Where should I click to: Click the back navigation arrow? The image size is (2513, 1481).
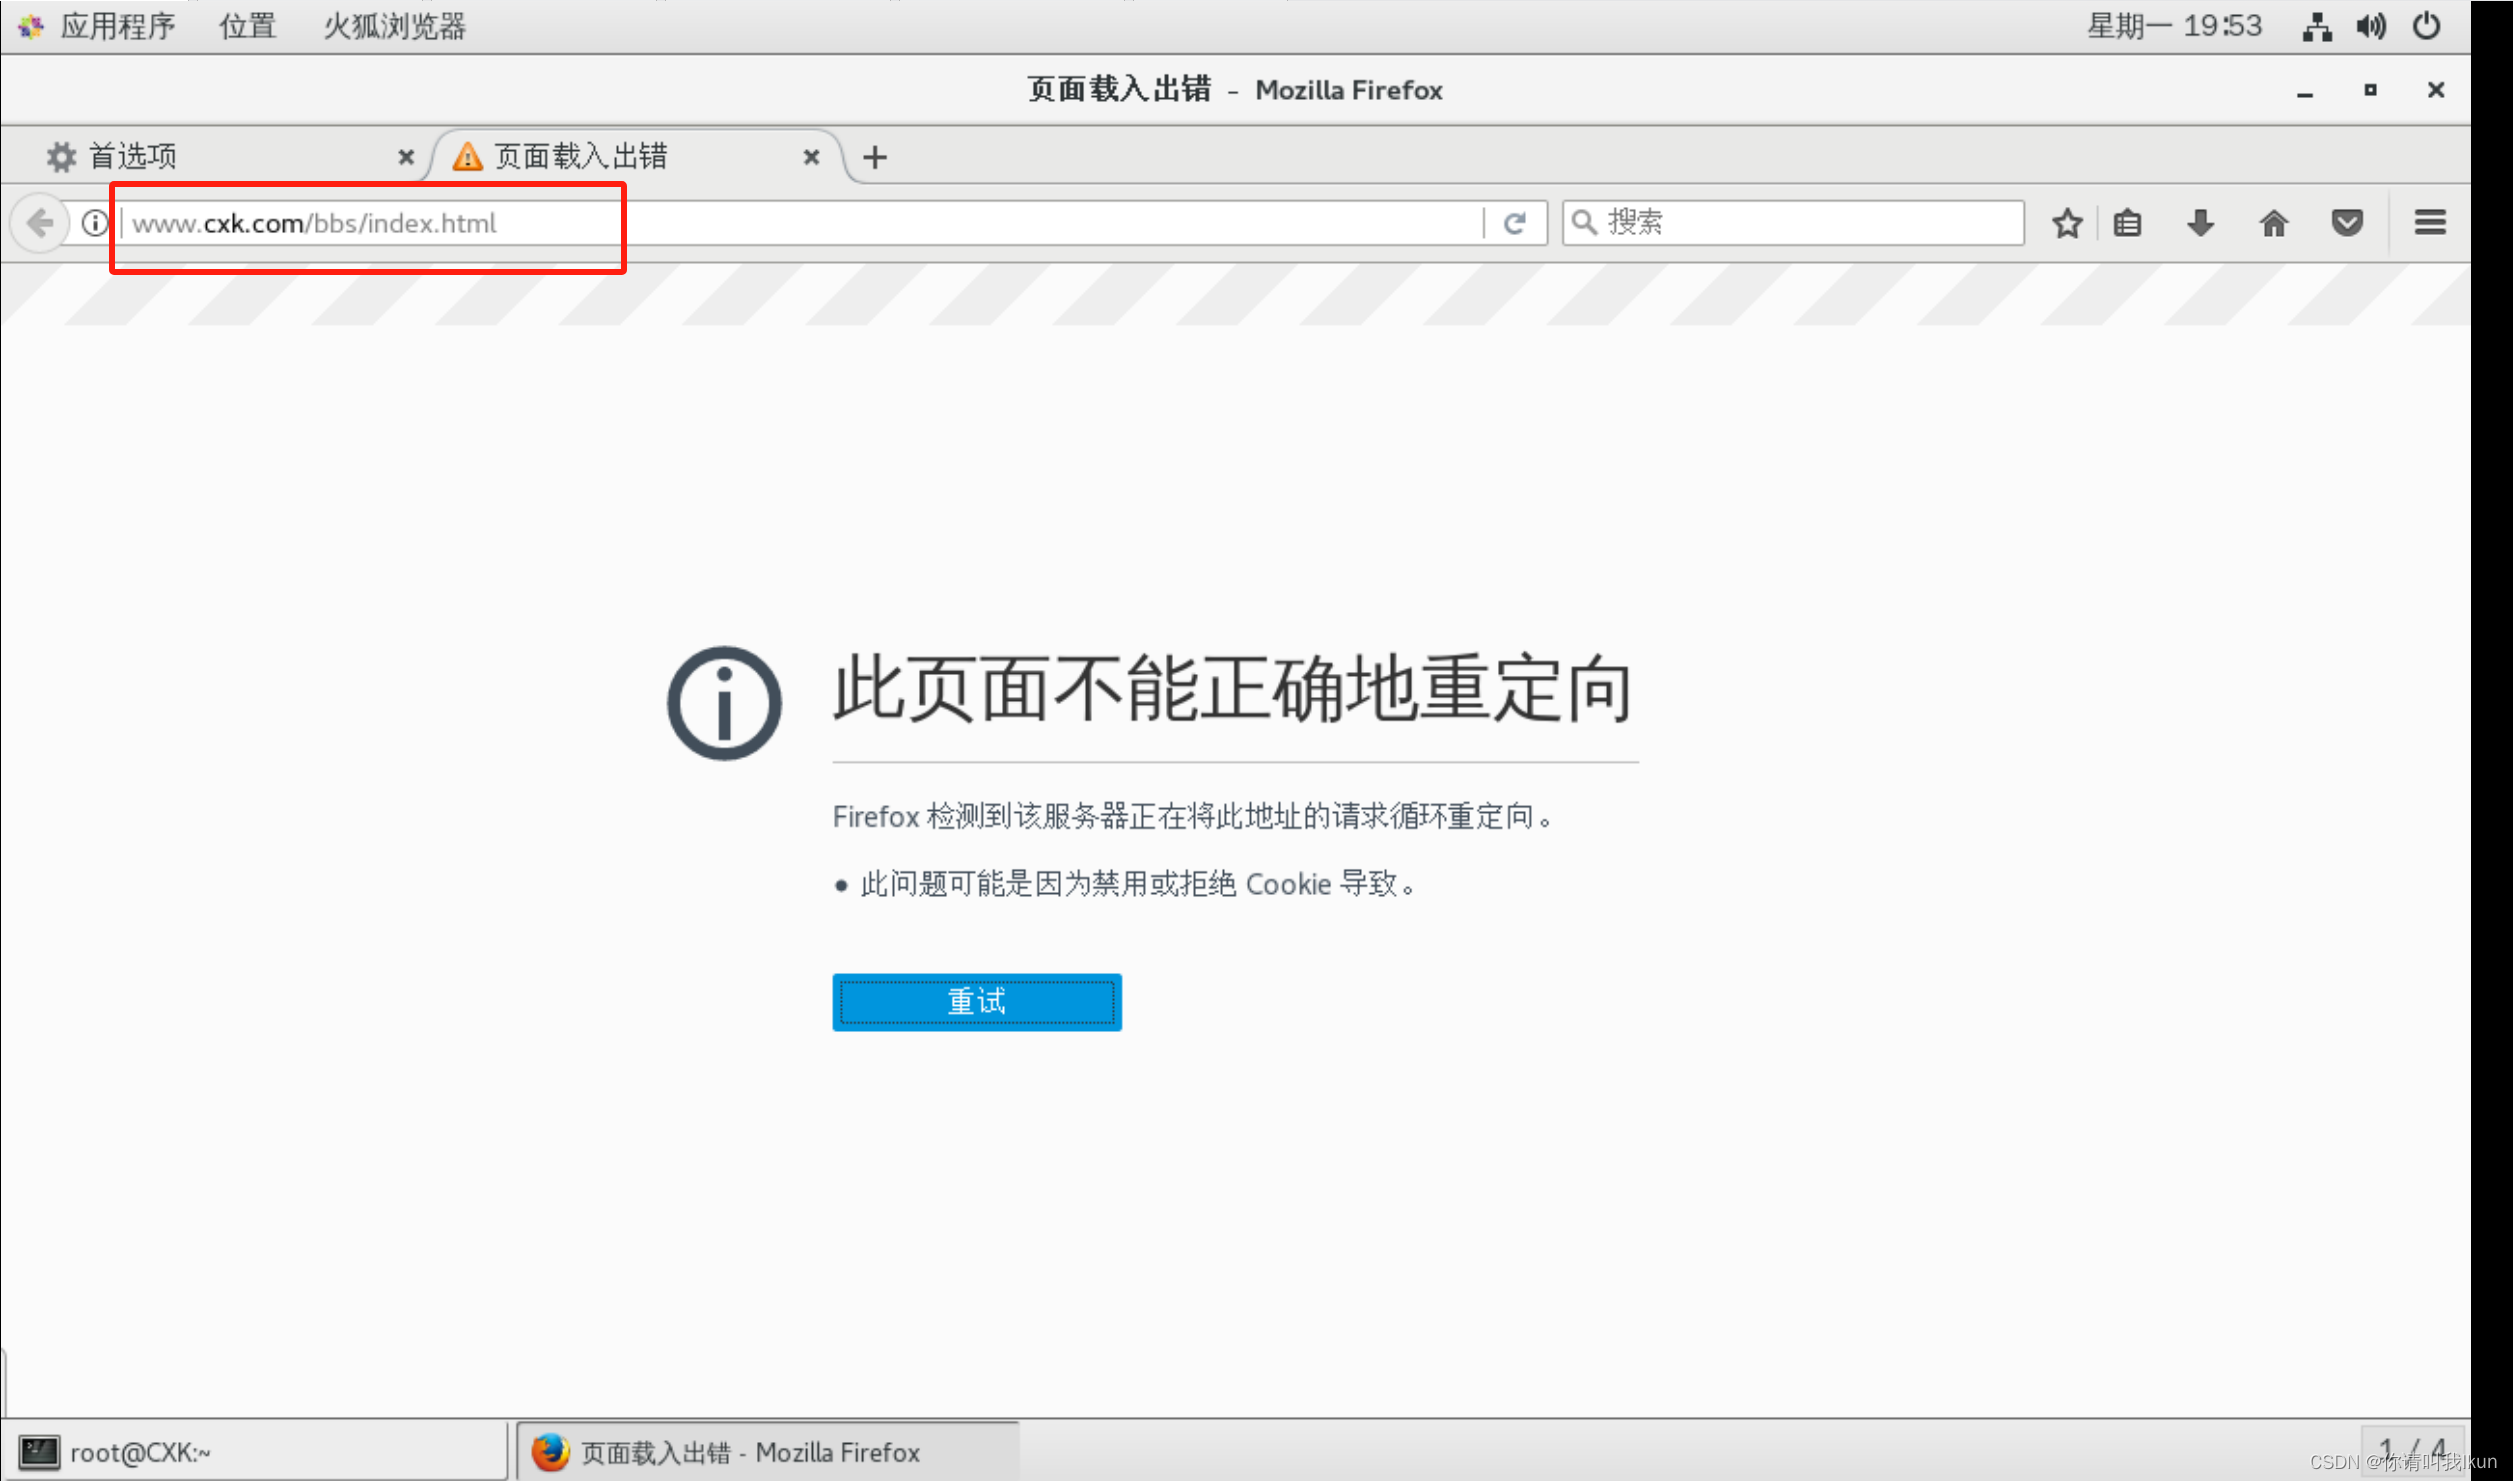[x=40, y=222]
